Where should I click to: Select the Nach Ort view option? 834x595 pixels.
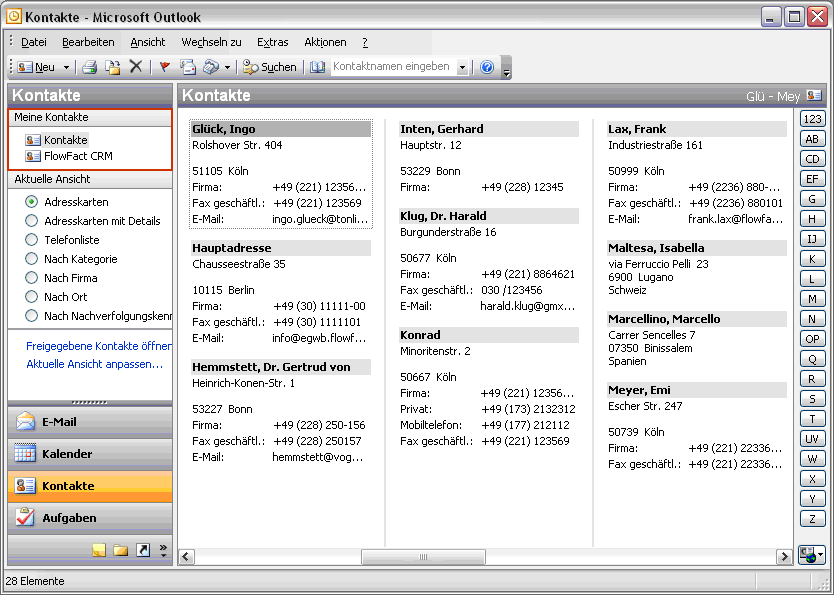click(x=56, y=297)
